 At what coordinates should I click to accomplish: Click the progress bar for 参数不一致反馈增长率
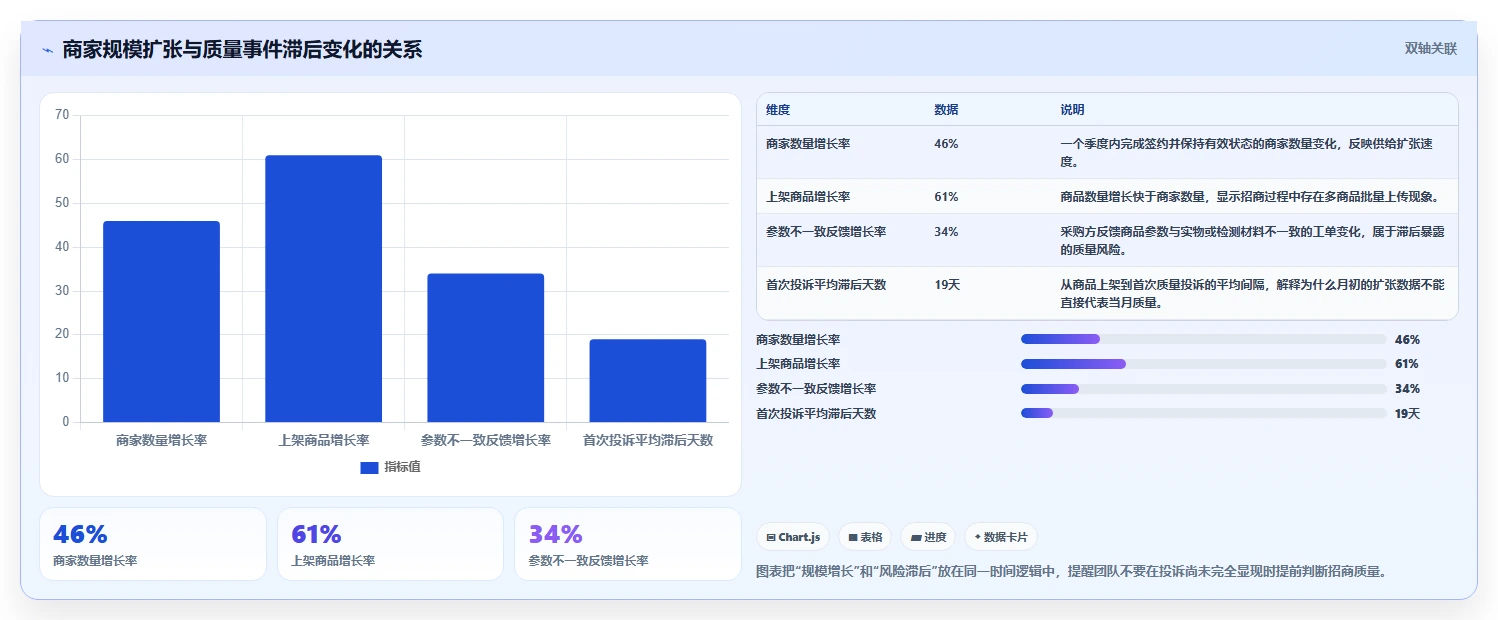[1203, 389]
